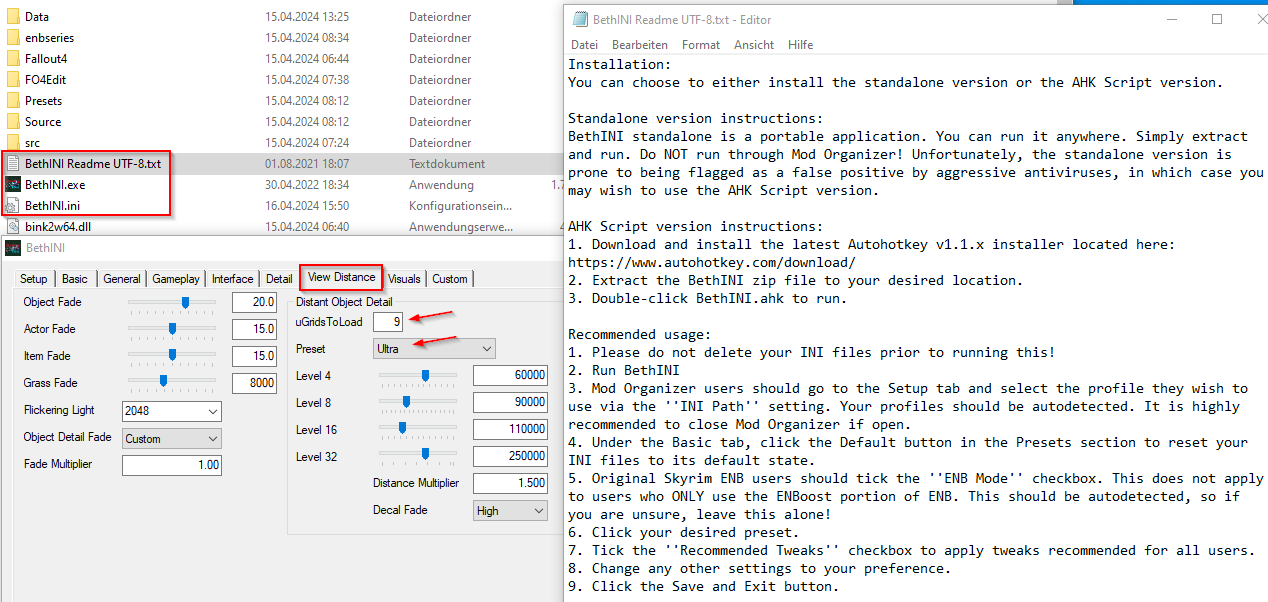Switch to the Detail tab
The image size is (1268, 602).
click(279, 279)
